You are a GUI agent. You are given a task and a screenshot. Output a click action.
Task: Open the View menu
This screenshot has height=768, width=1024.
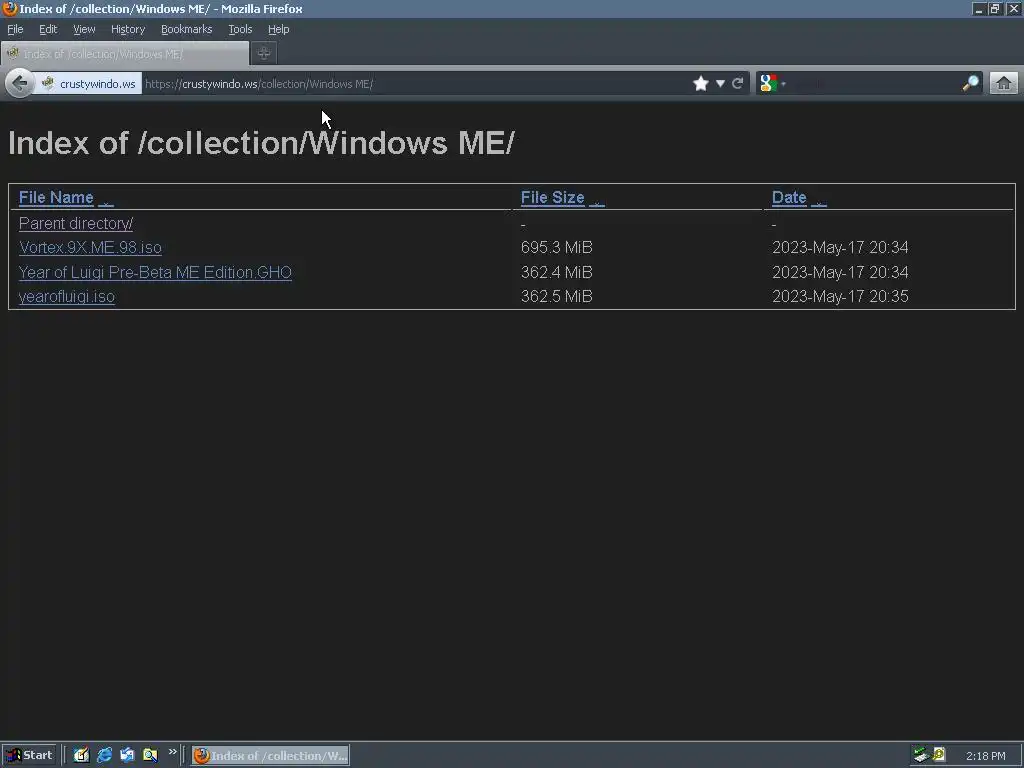84,29
